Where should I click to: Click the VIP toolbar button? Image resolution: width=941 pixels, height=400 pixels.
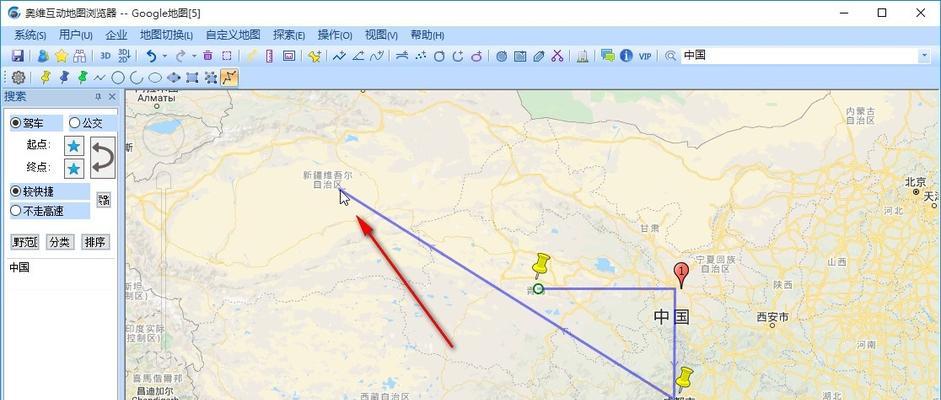click(645, 56)
